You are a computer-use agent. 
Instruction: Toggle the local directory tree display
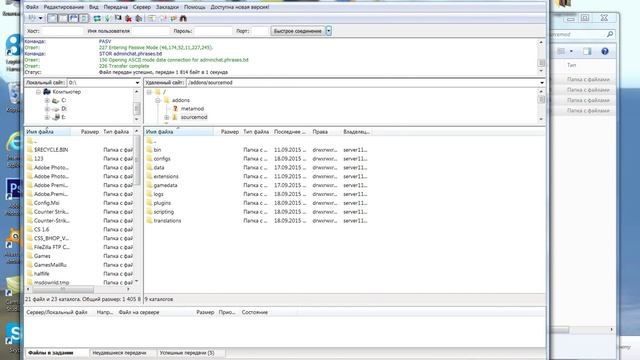(63, 18)
